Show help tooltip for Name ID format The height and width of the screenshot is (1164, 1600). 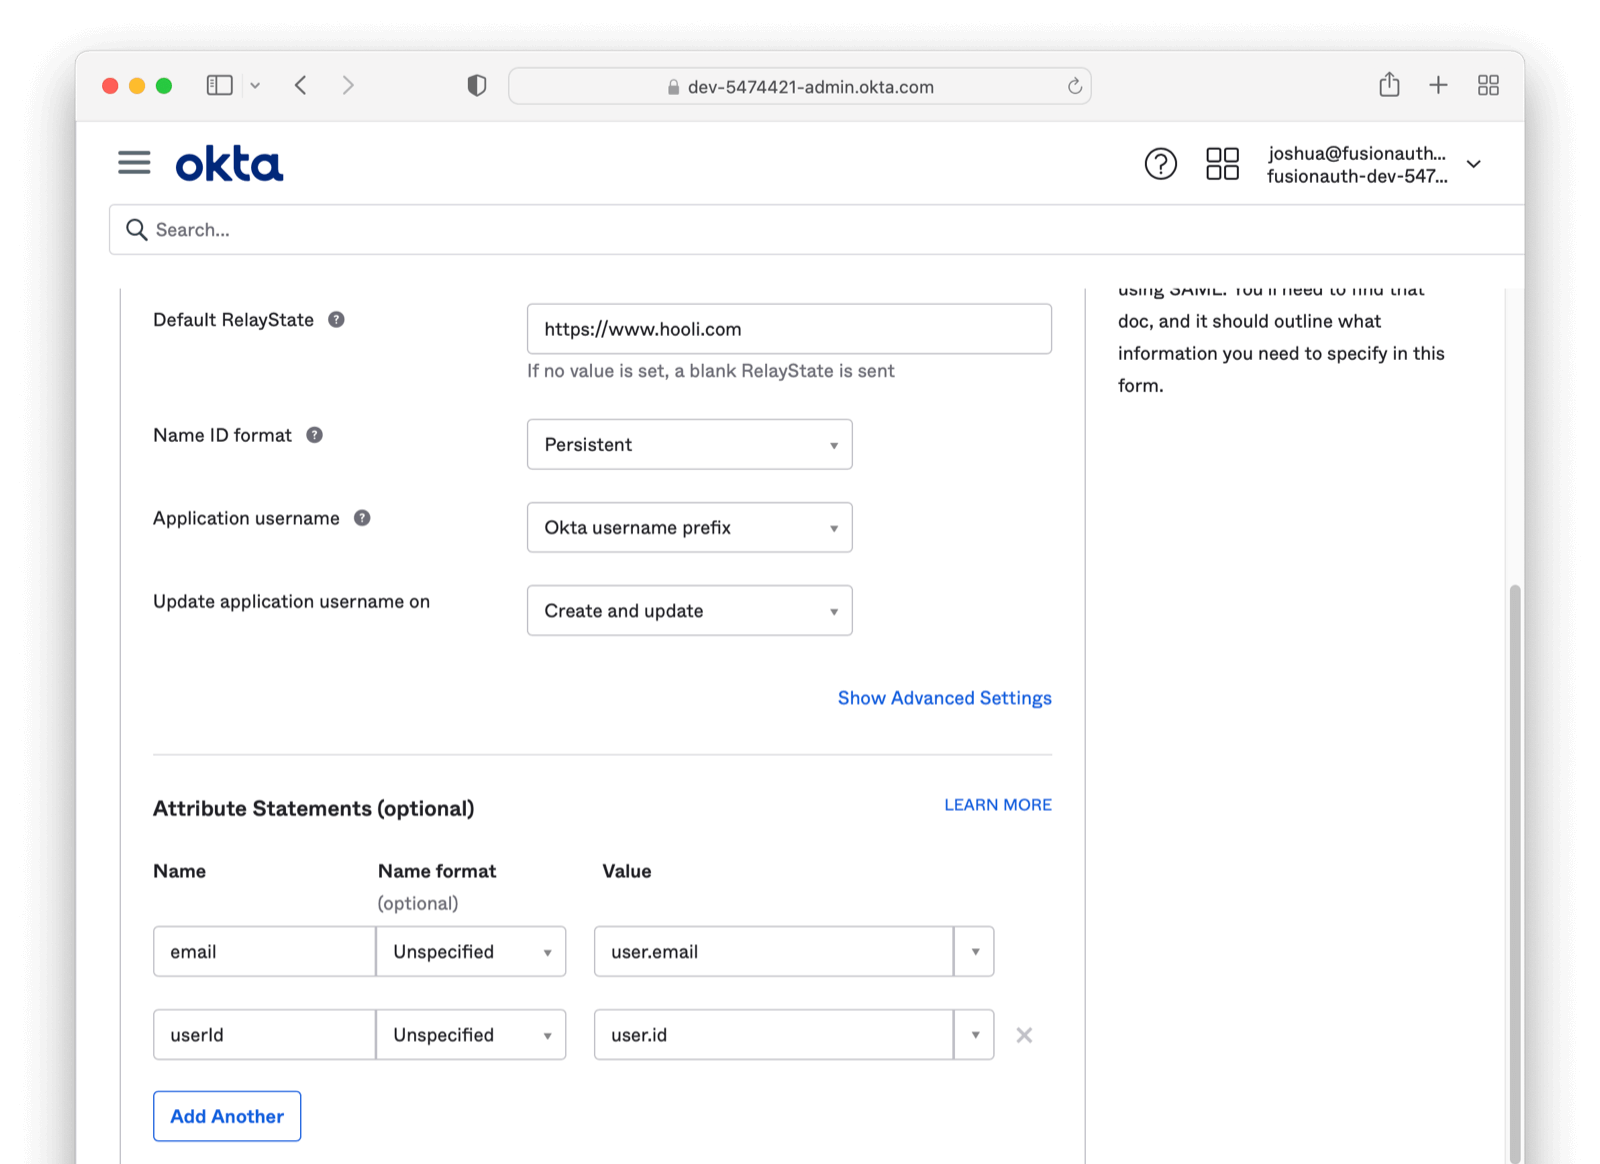point(314,435)
